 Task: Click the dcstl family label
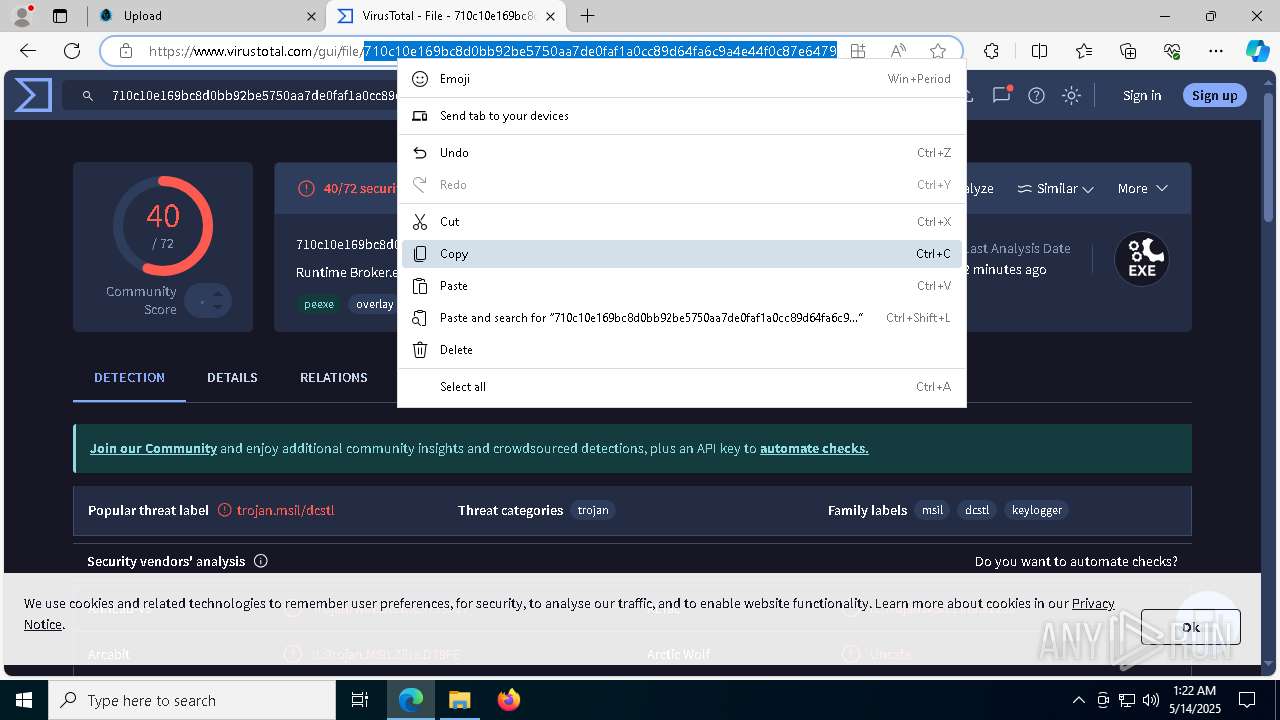(977, 510)
